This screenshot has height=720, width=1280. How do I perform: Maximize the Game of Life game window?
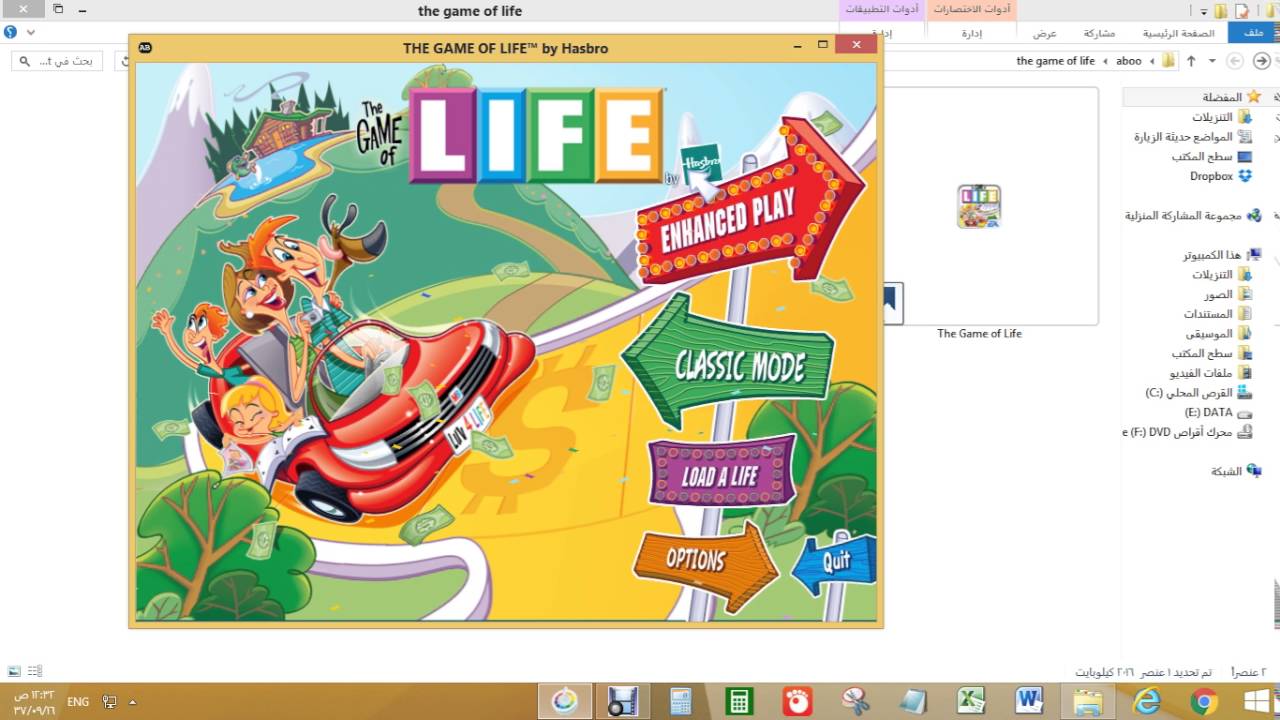pyautogui.click(x=823, y=45)
